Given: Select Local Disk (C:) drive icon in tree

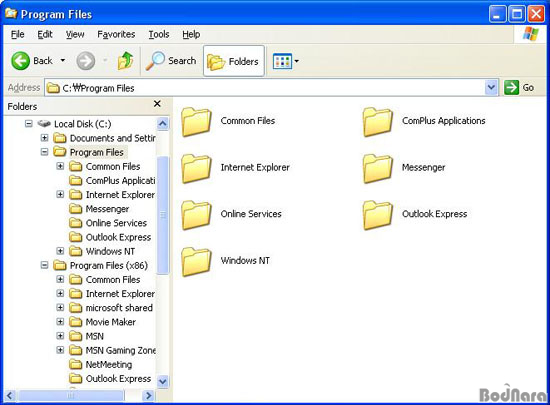Looking at the screenshot, I should 44,123.
